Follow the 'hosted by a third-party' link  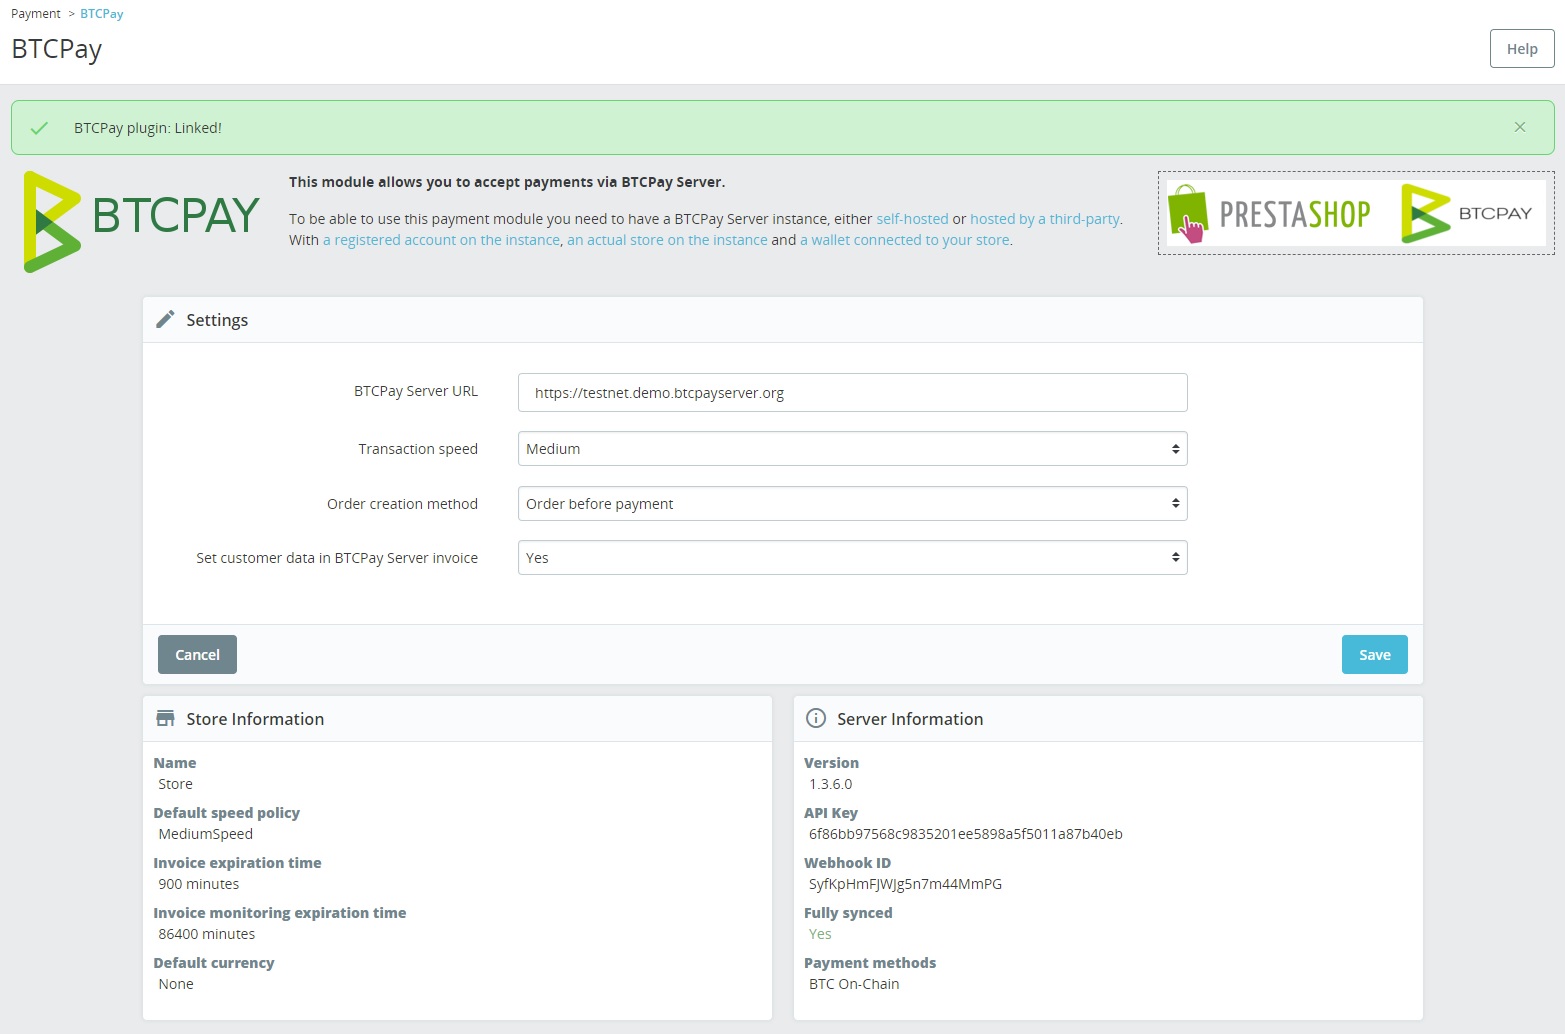(x=1044, y=218)
